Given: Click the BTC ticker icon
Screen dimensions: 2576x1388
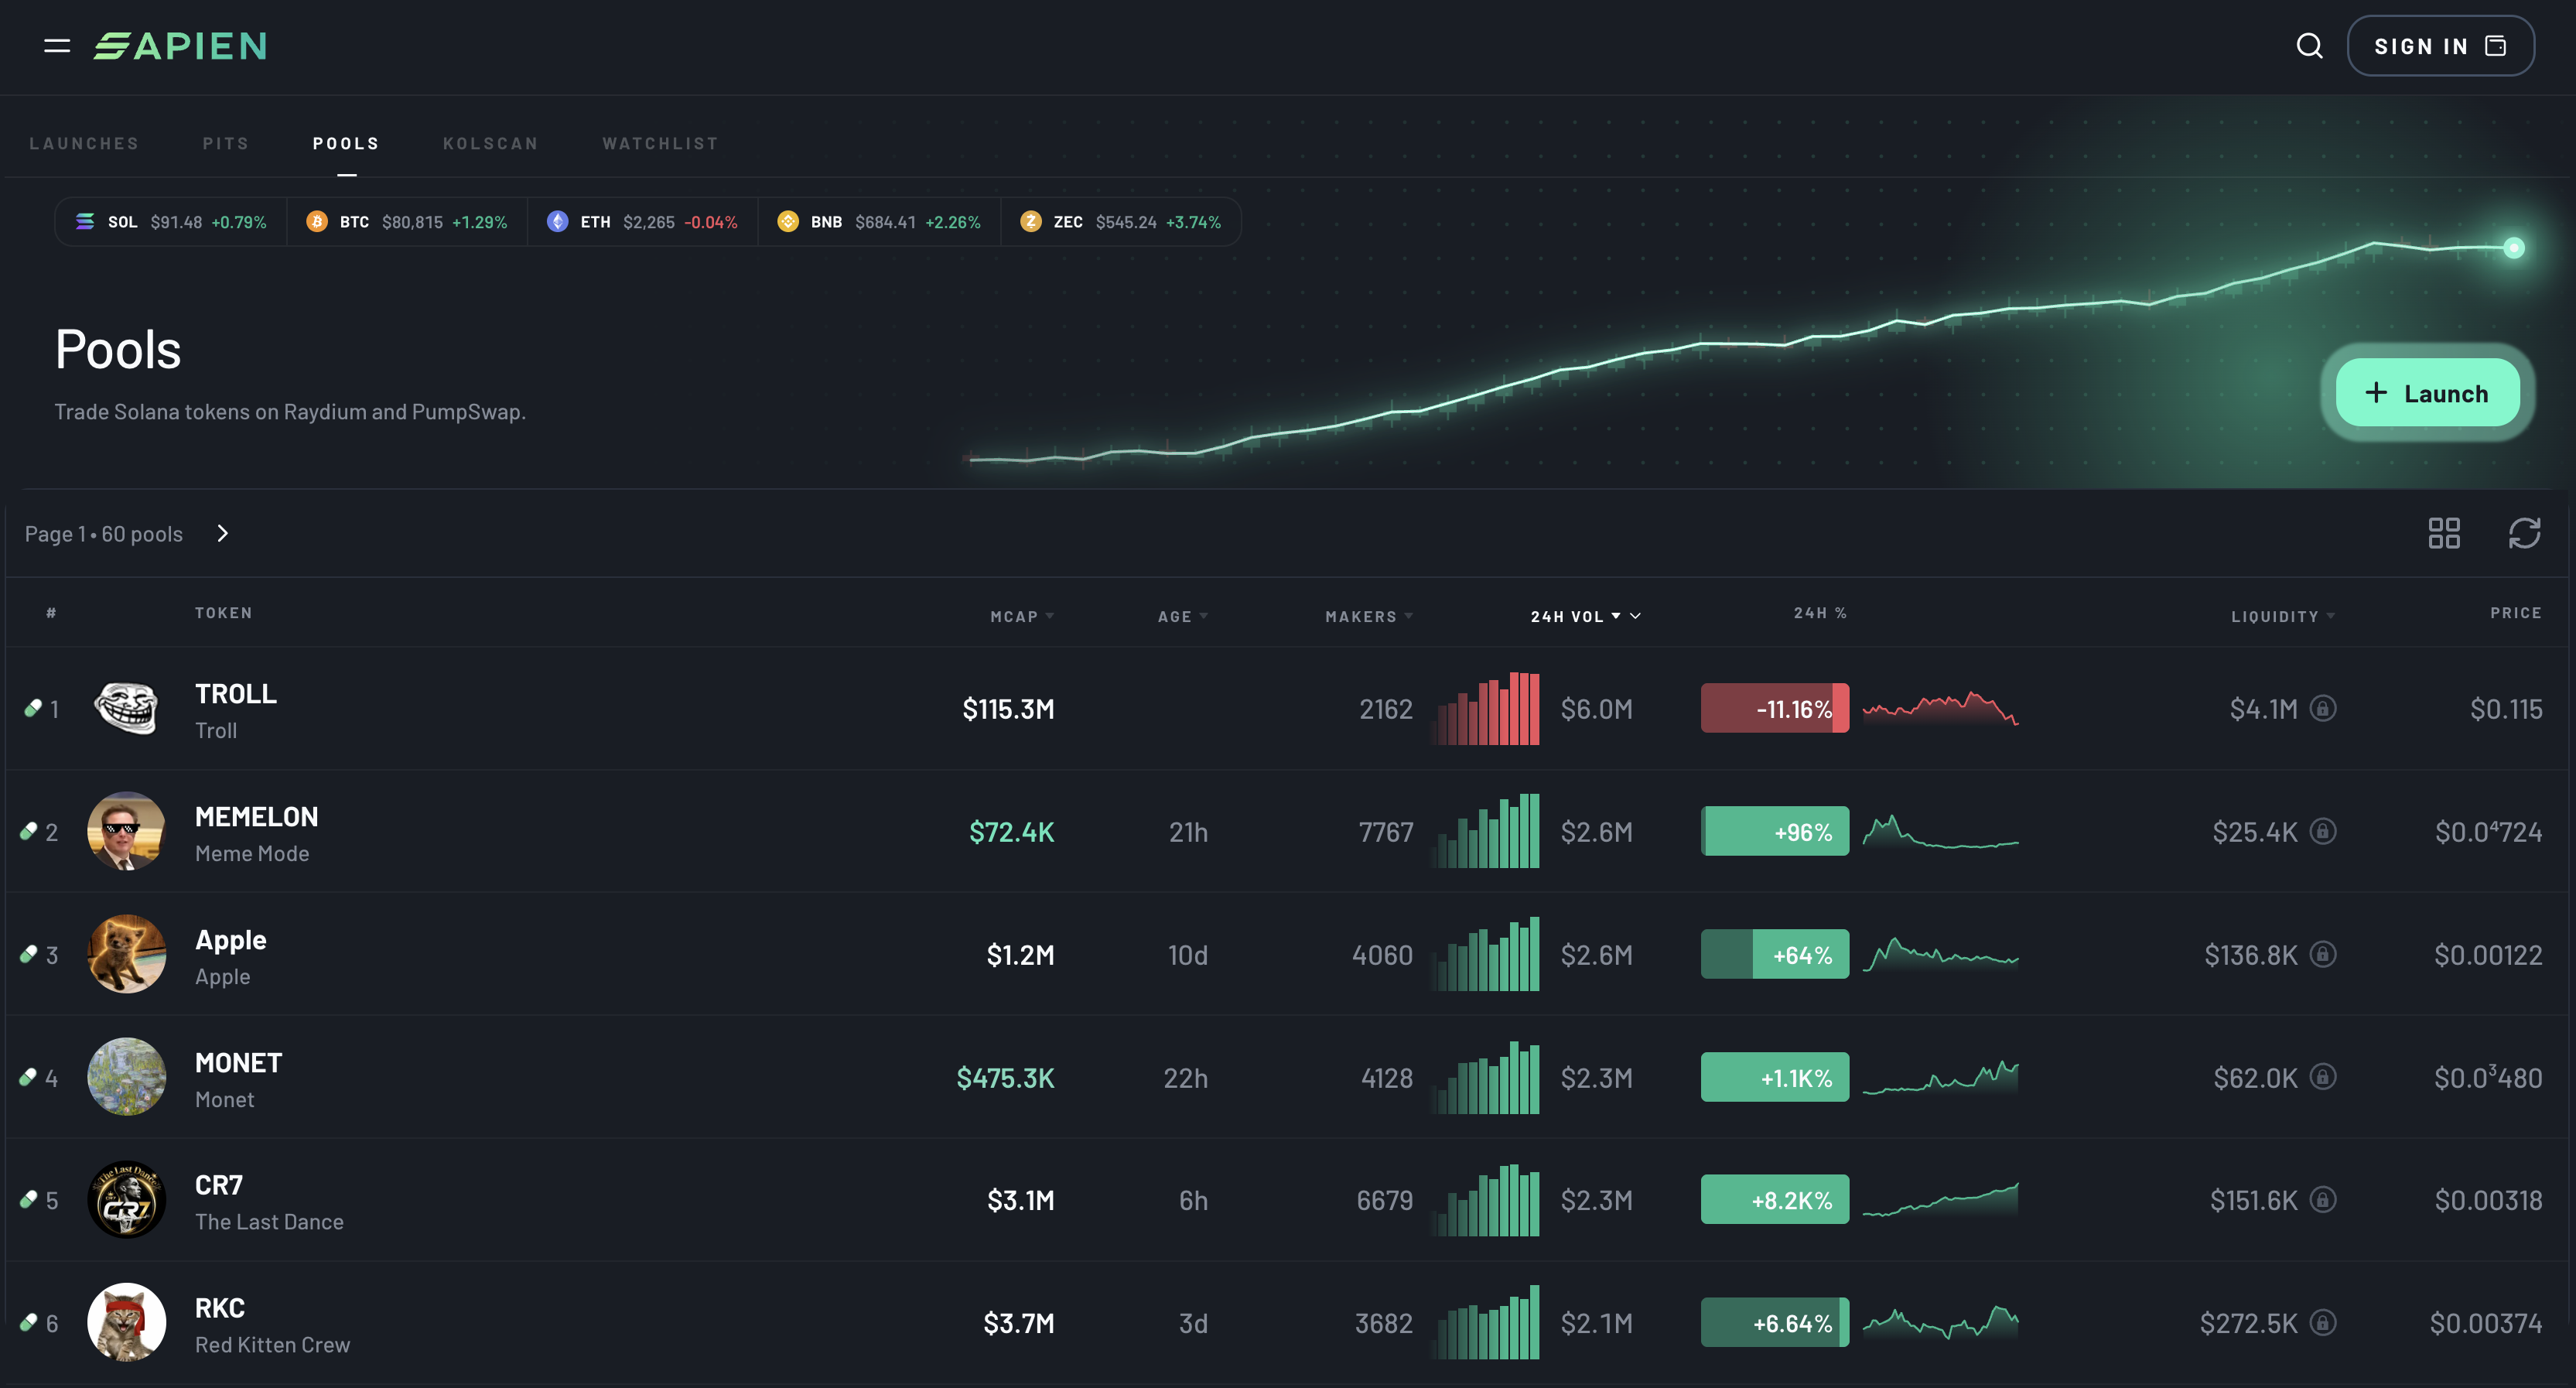Looking at the screenshot, I should [x=317, y=221].
